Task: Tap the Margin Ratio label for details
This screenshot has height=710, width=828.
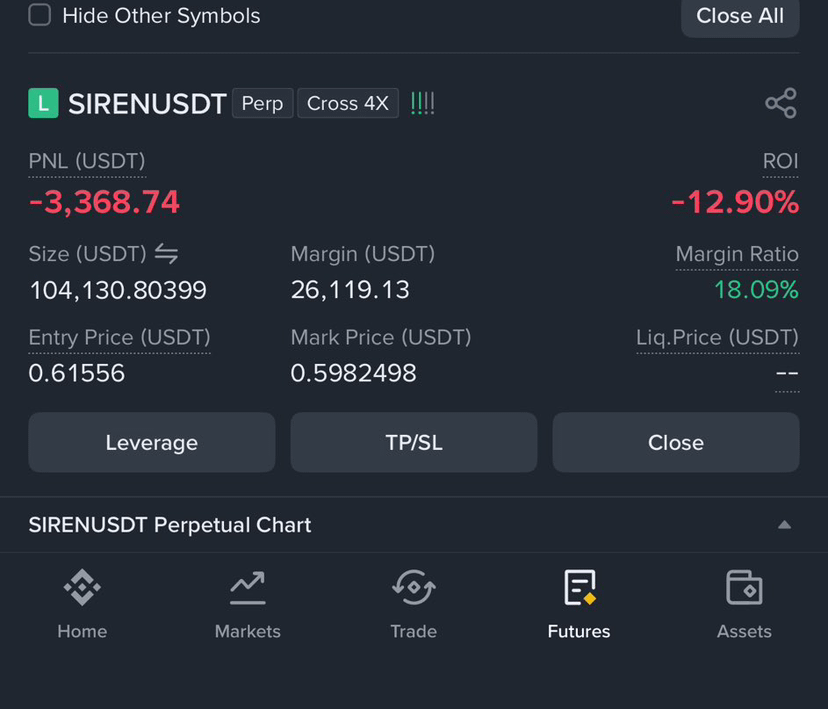Action: coord(737,254)
